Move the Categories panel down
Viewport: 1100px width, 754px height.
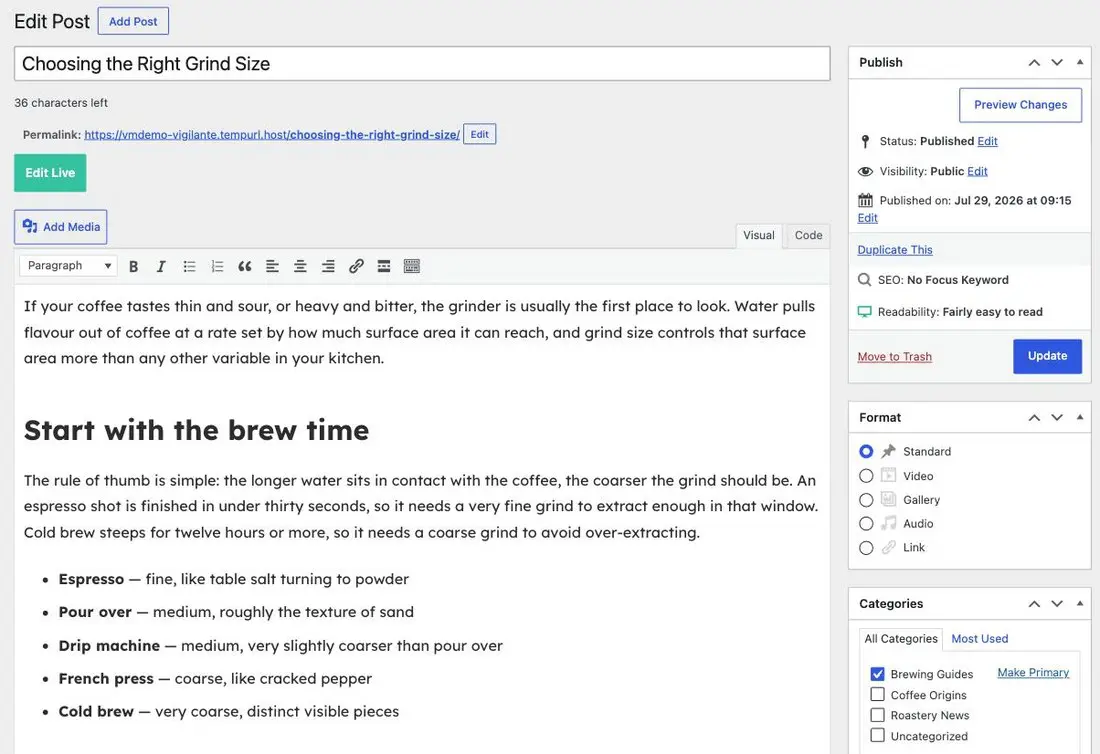[1057, 604]
